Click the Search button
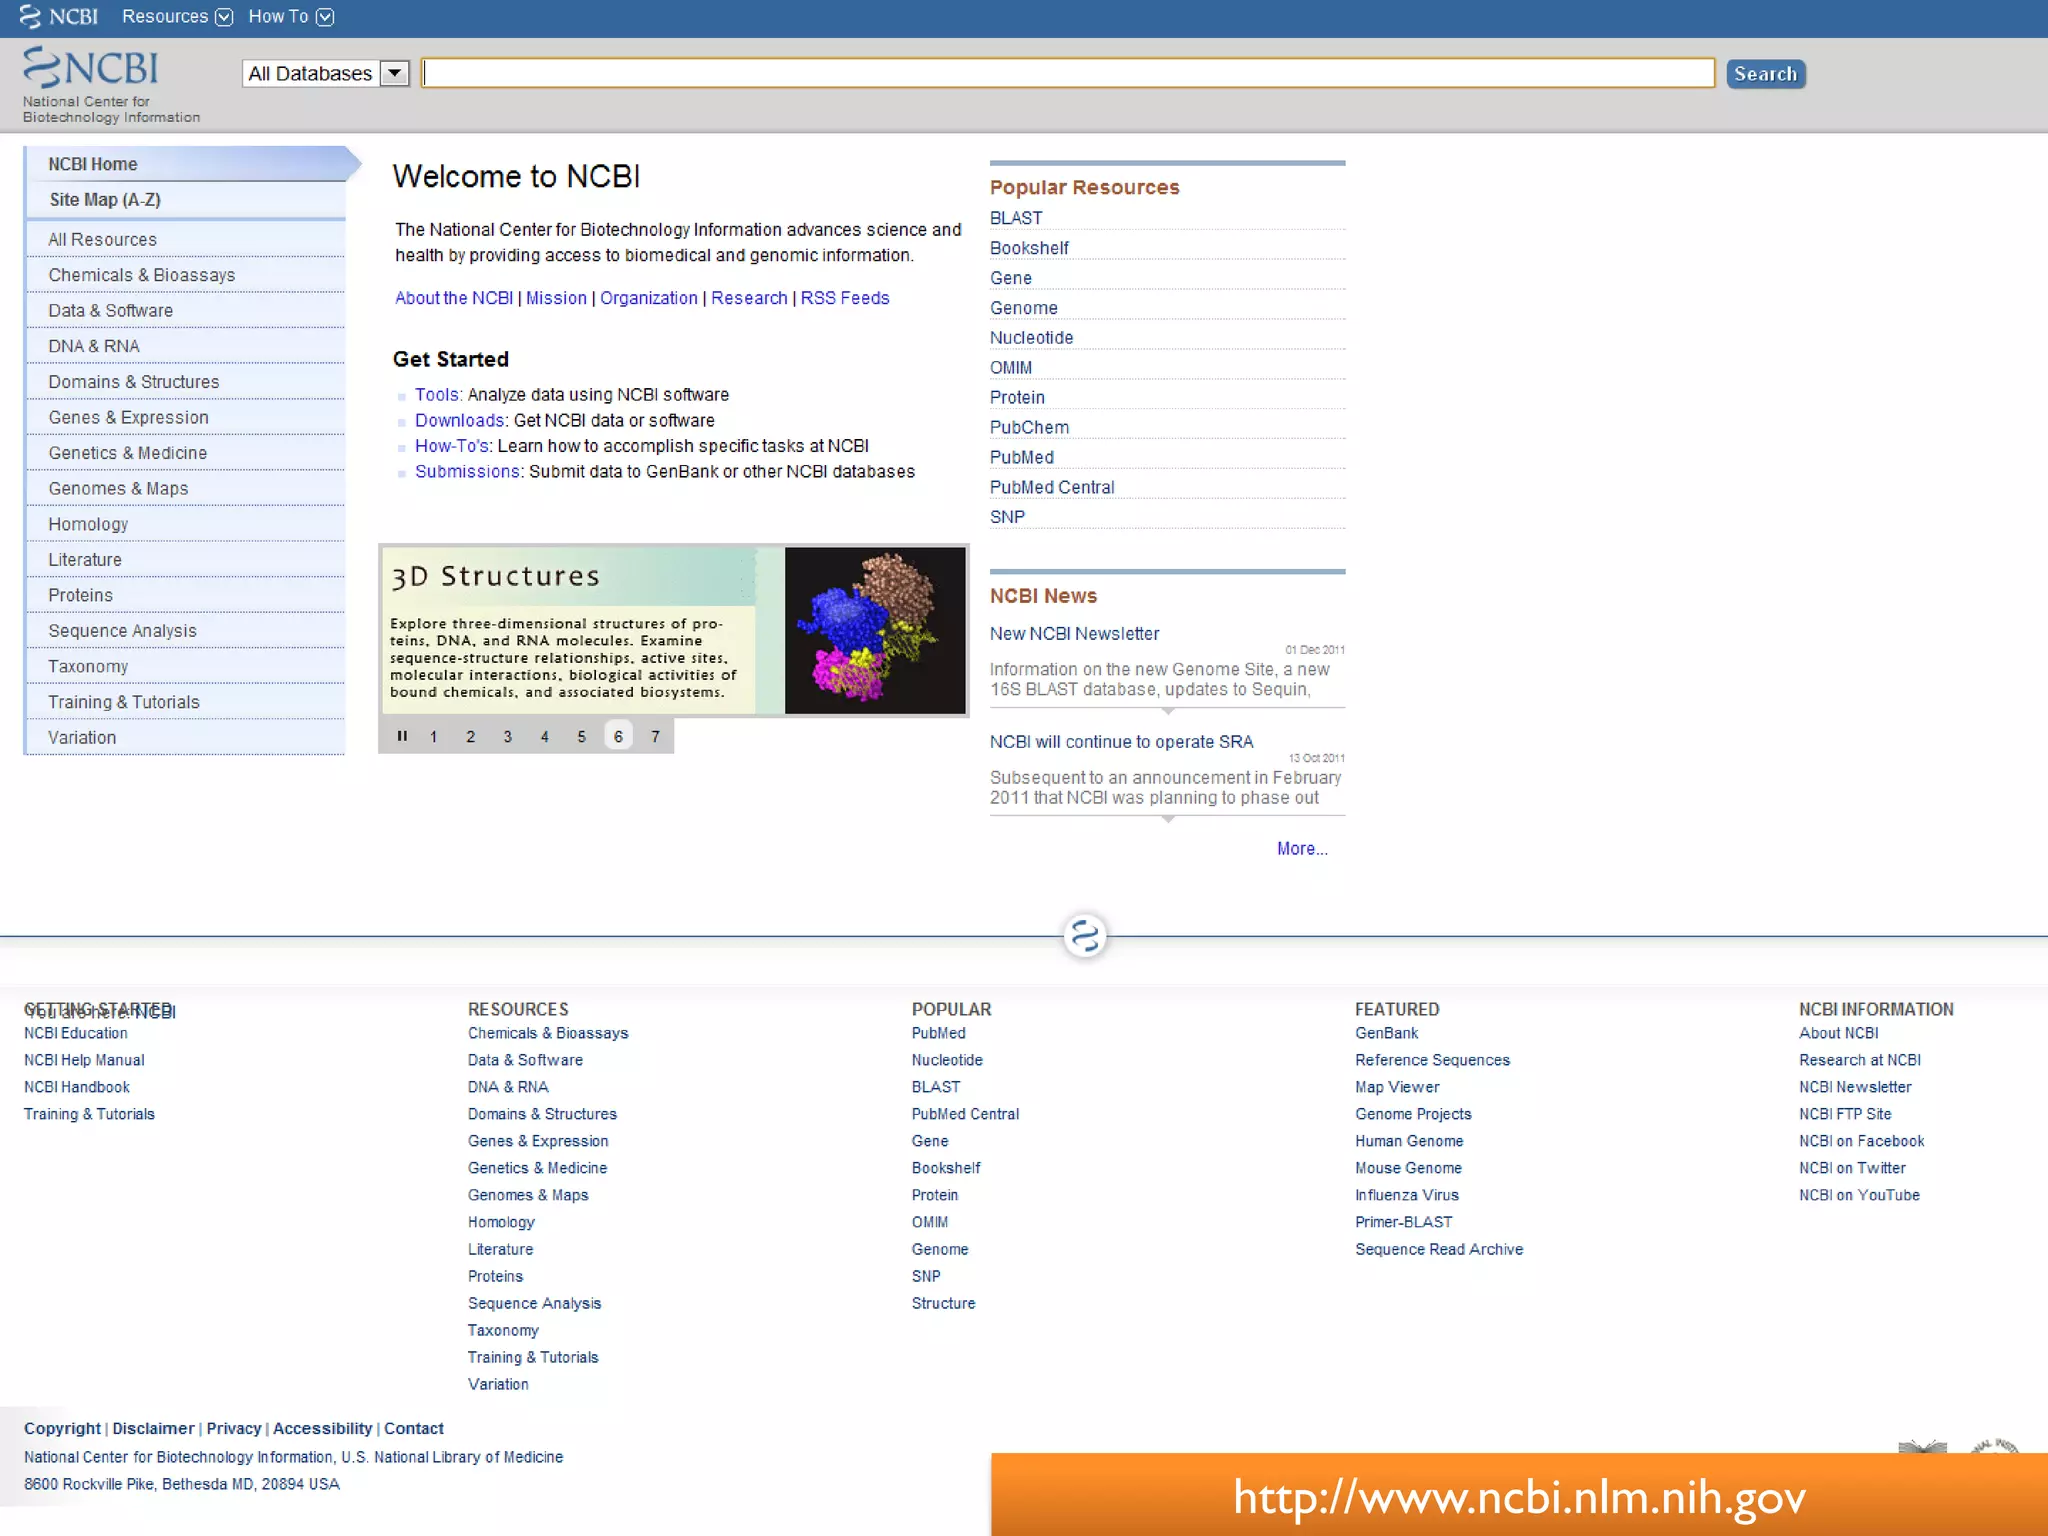This screenshot has width=2048, height=1536. [1765, 74]
